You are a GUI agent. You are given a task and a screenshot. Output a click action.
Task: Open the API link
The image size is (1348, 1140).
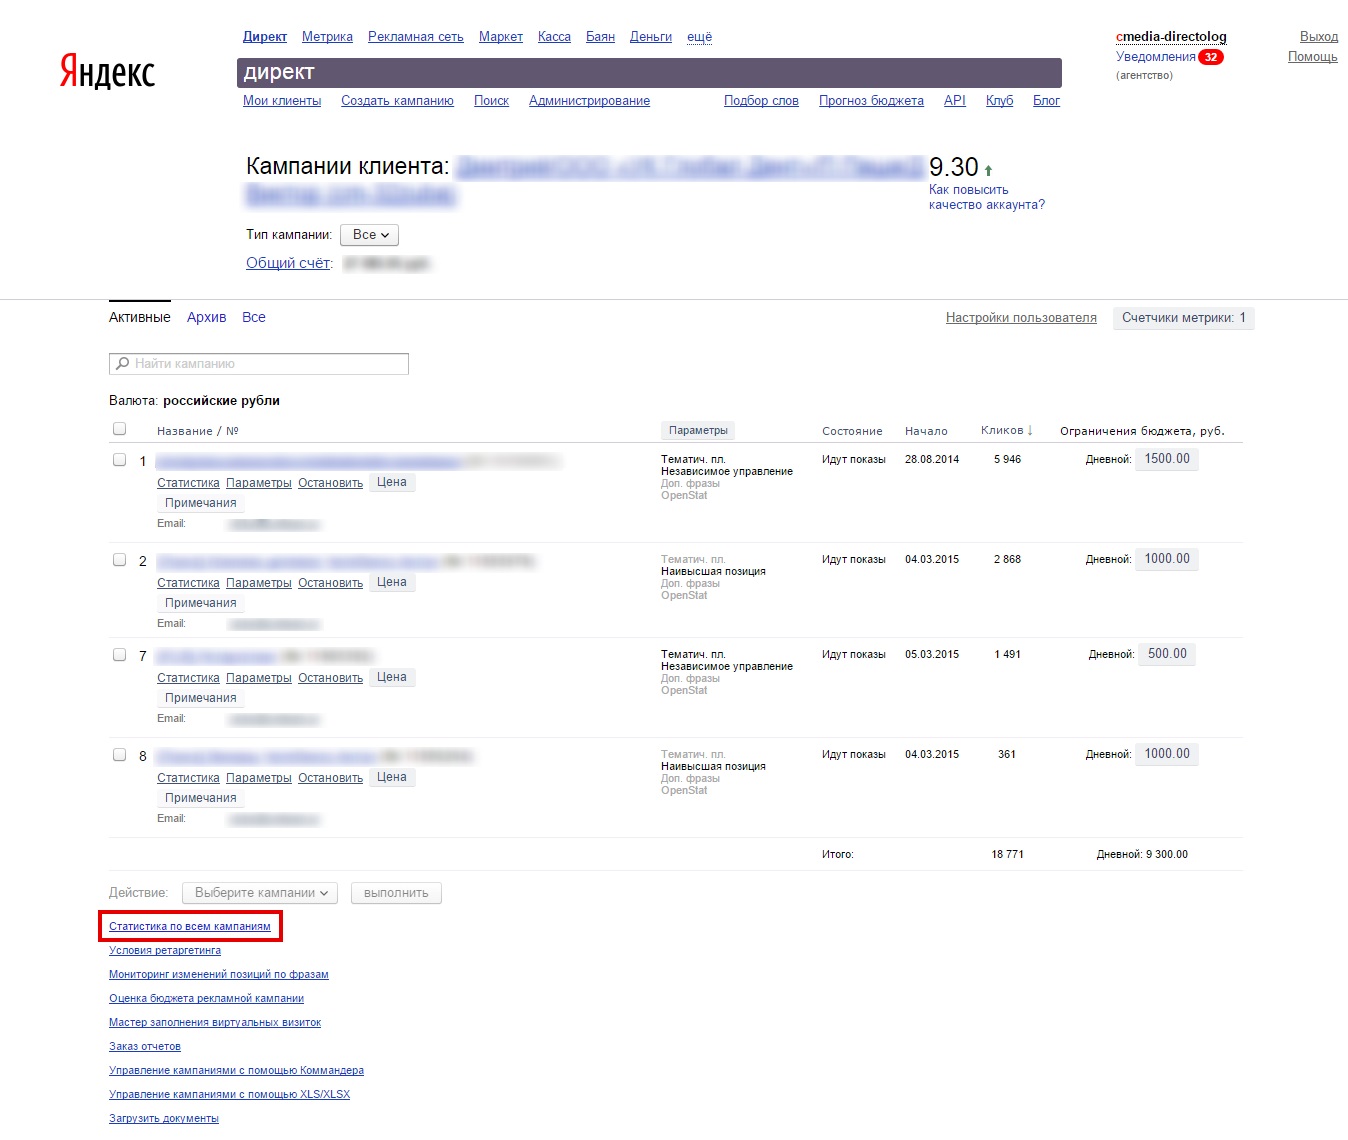click(x=955, y=101)
